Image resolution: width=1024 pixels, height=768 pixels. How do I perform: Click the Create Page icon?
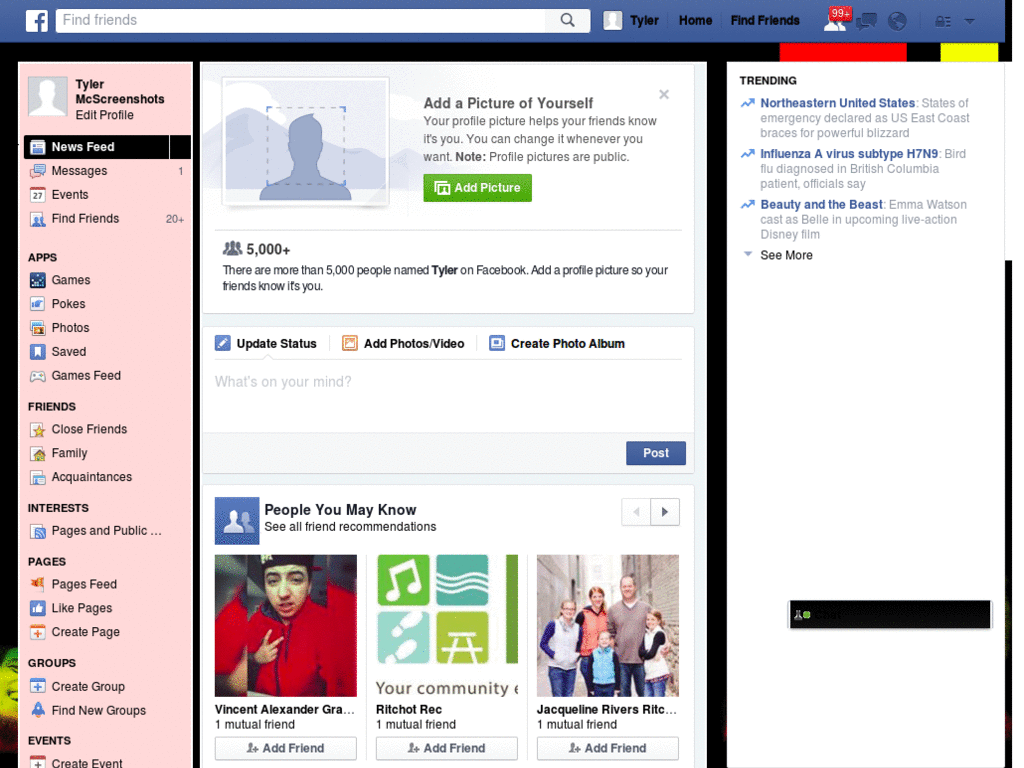(x=38, y=632)
